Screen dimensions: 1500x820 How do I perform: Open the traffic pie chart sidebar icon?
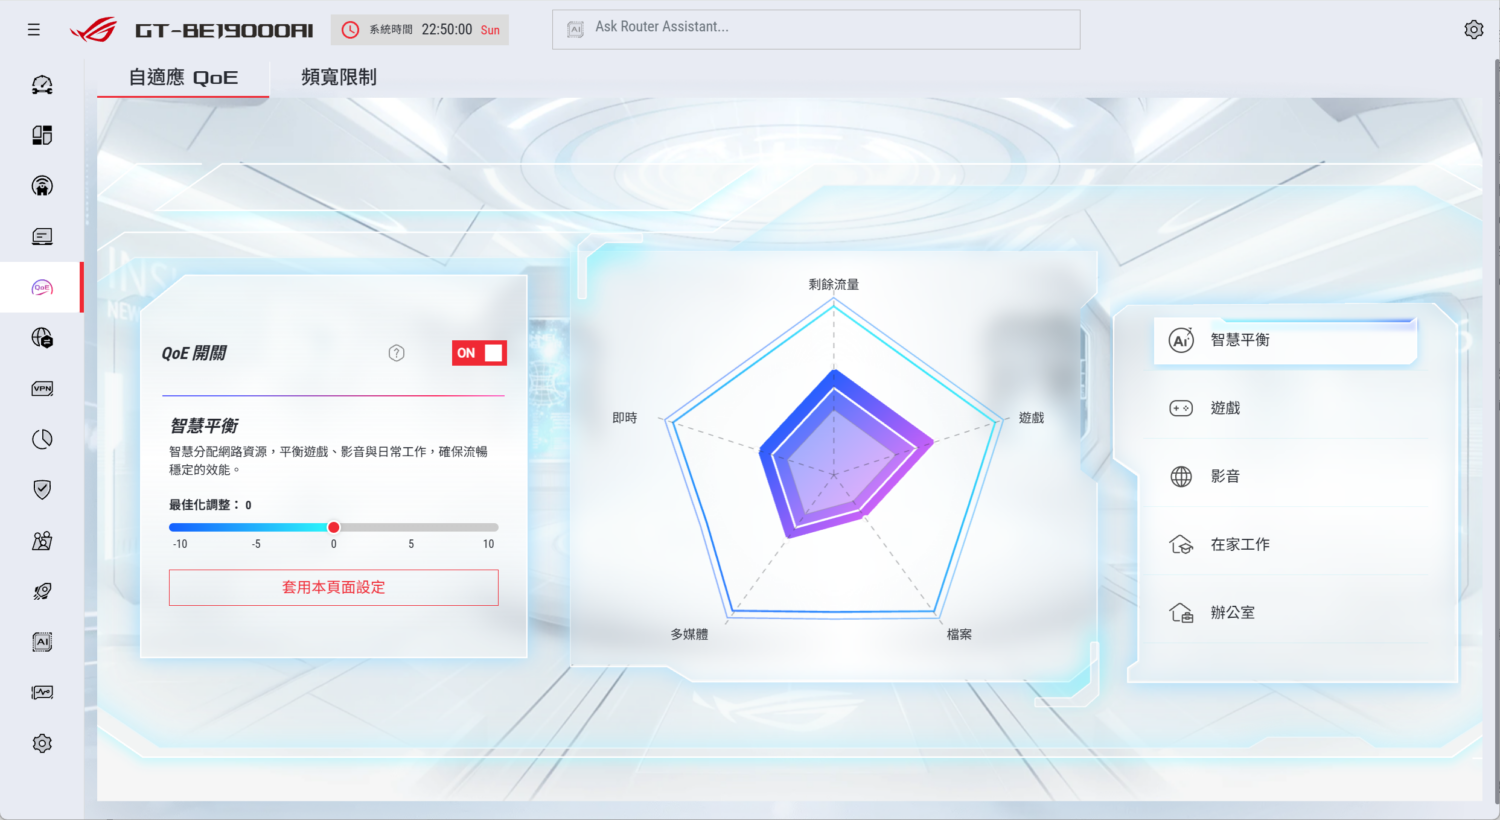click(42, 439)
